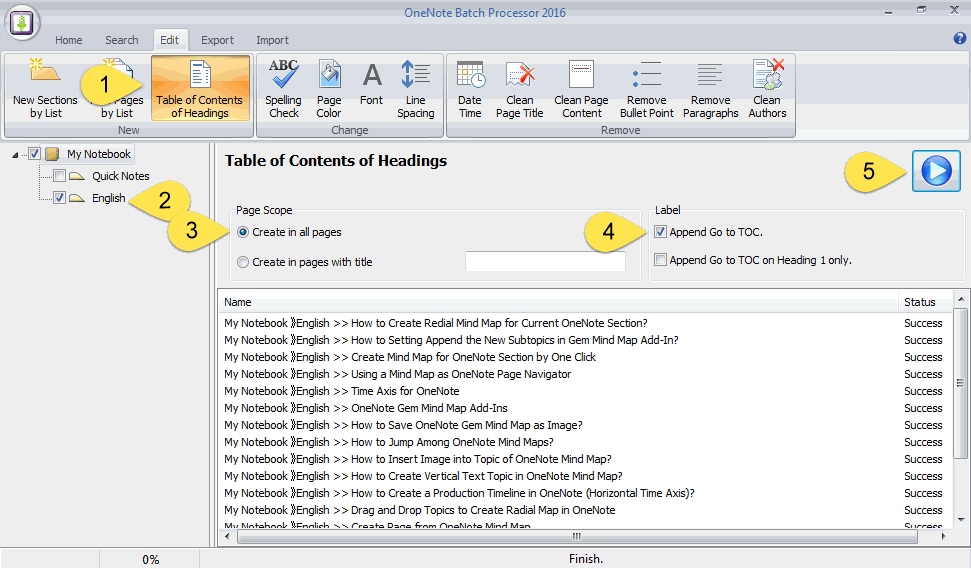This screenshot has width=971, height=569.
Task: Select row 'OneNote Gem Mind Map Add-Ins'
Action: pyautogui.click(x=585, y=408)
